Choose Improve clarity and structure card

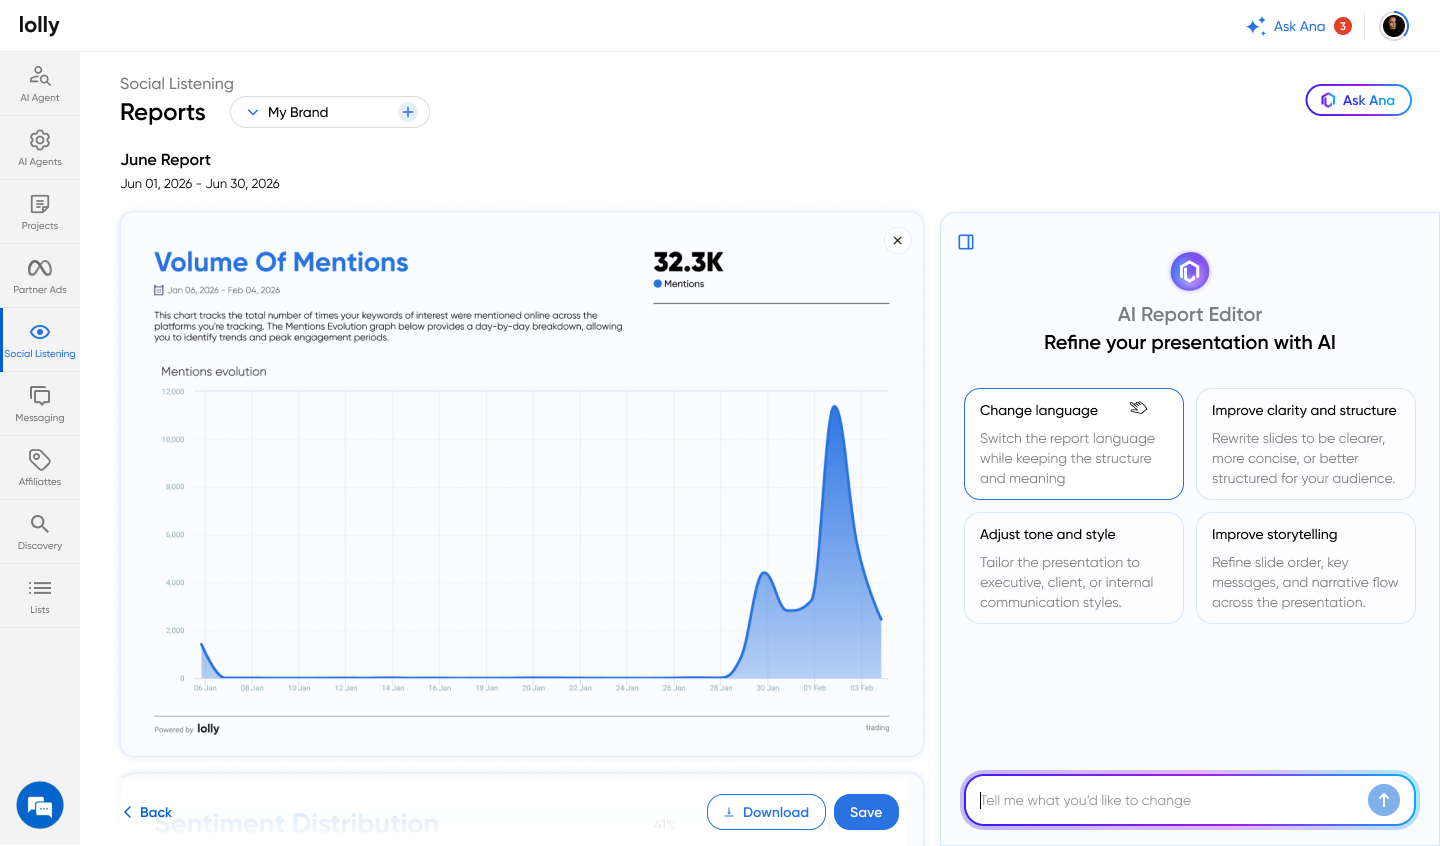(1306, 444)
